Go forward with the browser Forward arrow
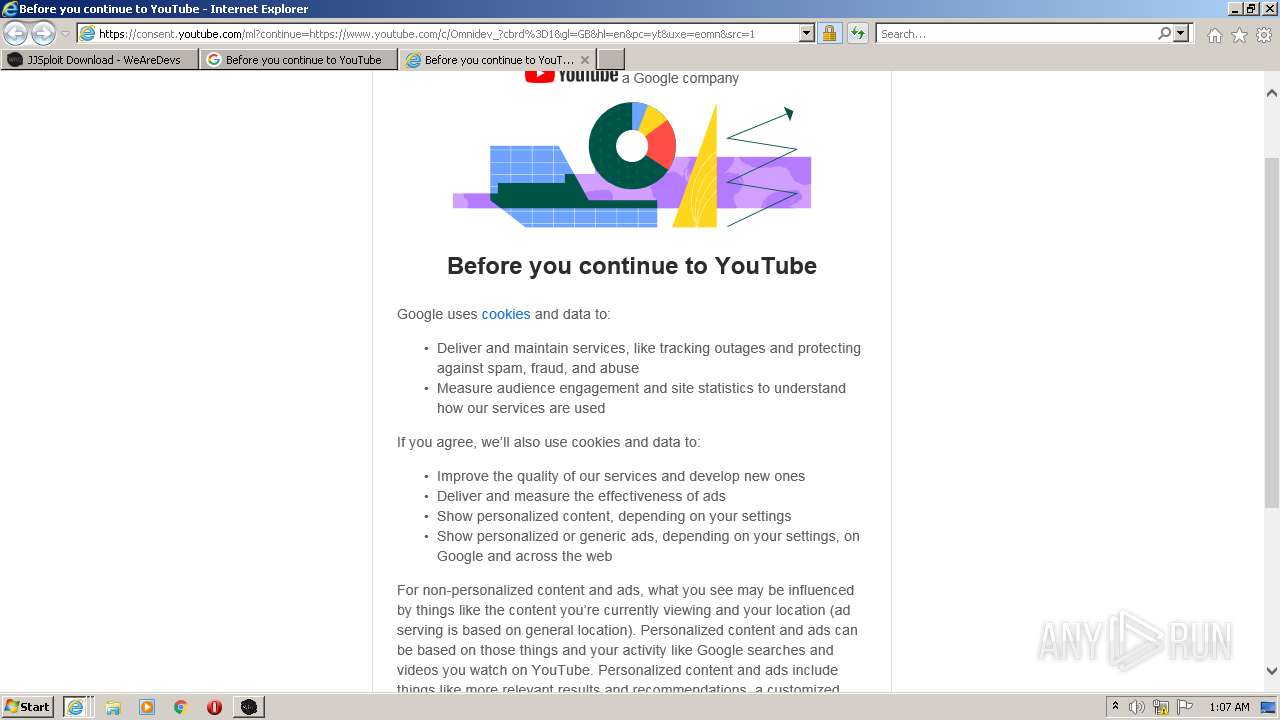This screenshot has height=720, width=1280. pyautogui.click(x=43, y=33)
